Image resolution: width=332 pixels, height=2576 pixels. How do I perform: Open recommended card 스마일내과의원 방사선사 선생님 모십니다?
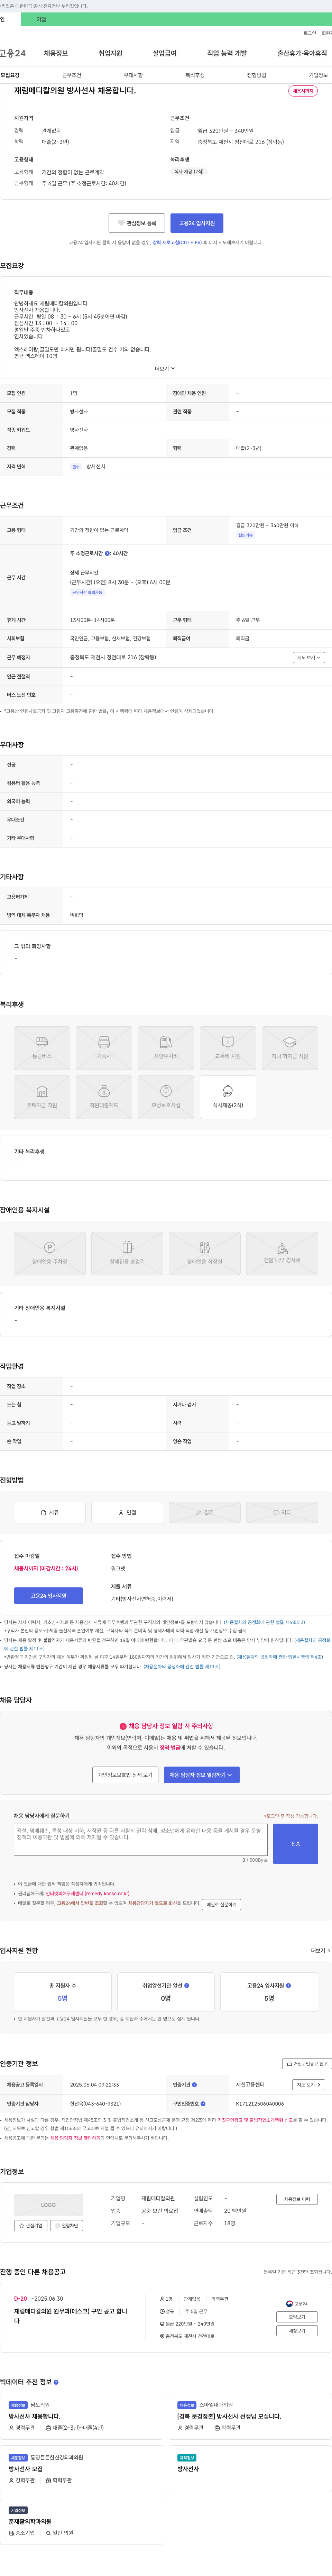pyautogui.click(x=250, y=2415)
